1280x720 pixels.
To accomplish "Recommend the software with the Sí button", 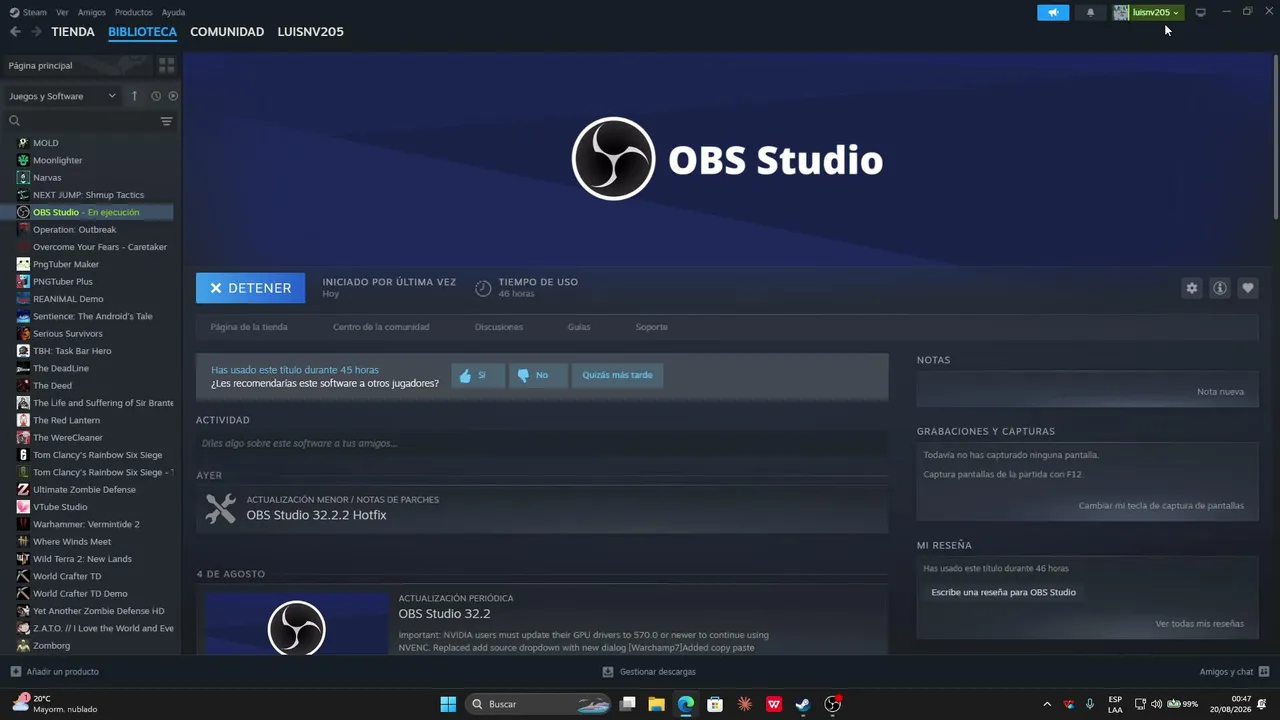I will point(477,375).
